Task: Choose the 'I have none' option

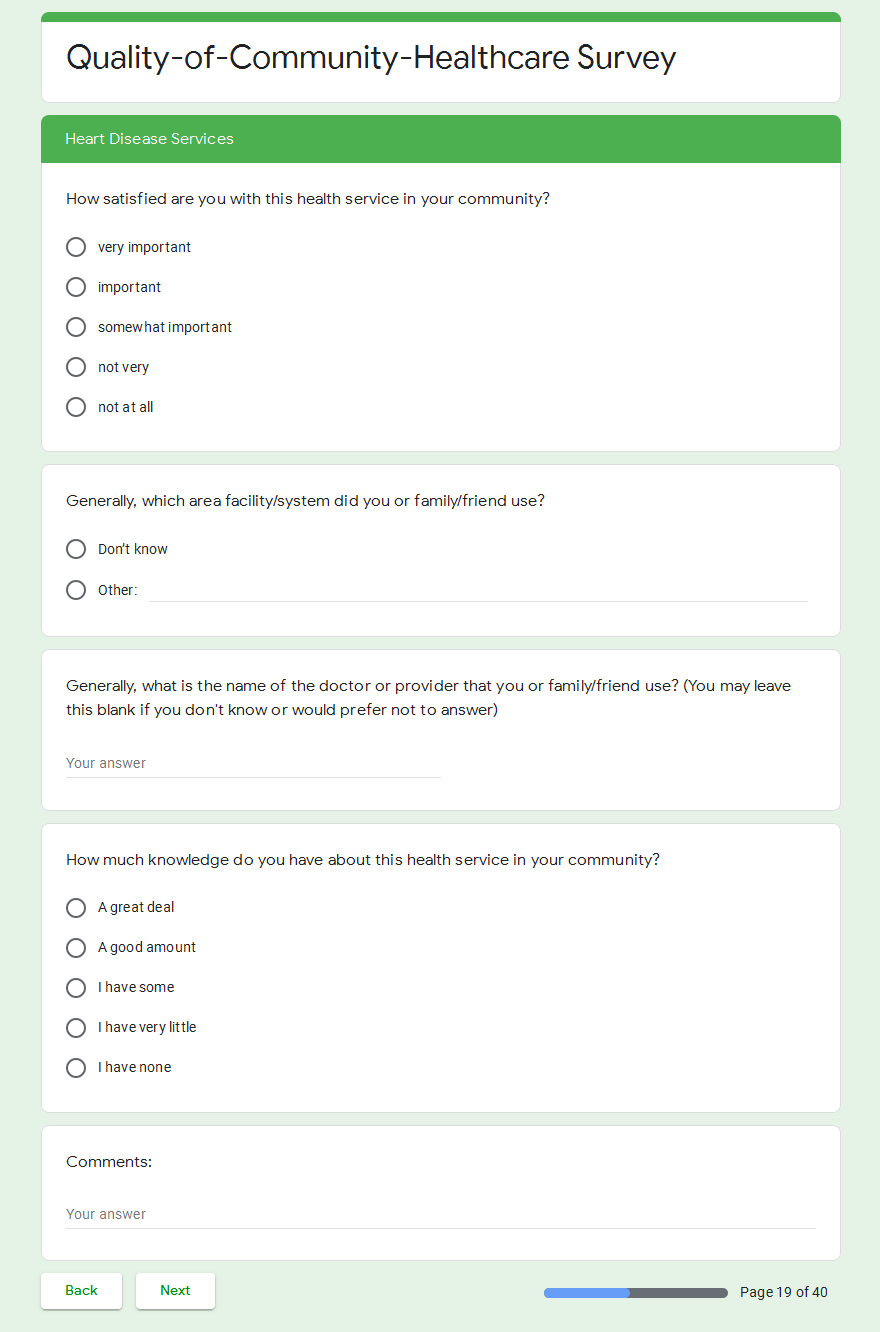Action: point(76,1068)
